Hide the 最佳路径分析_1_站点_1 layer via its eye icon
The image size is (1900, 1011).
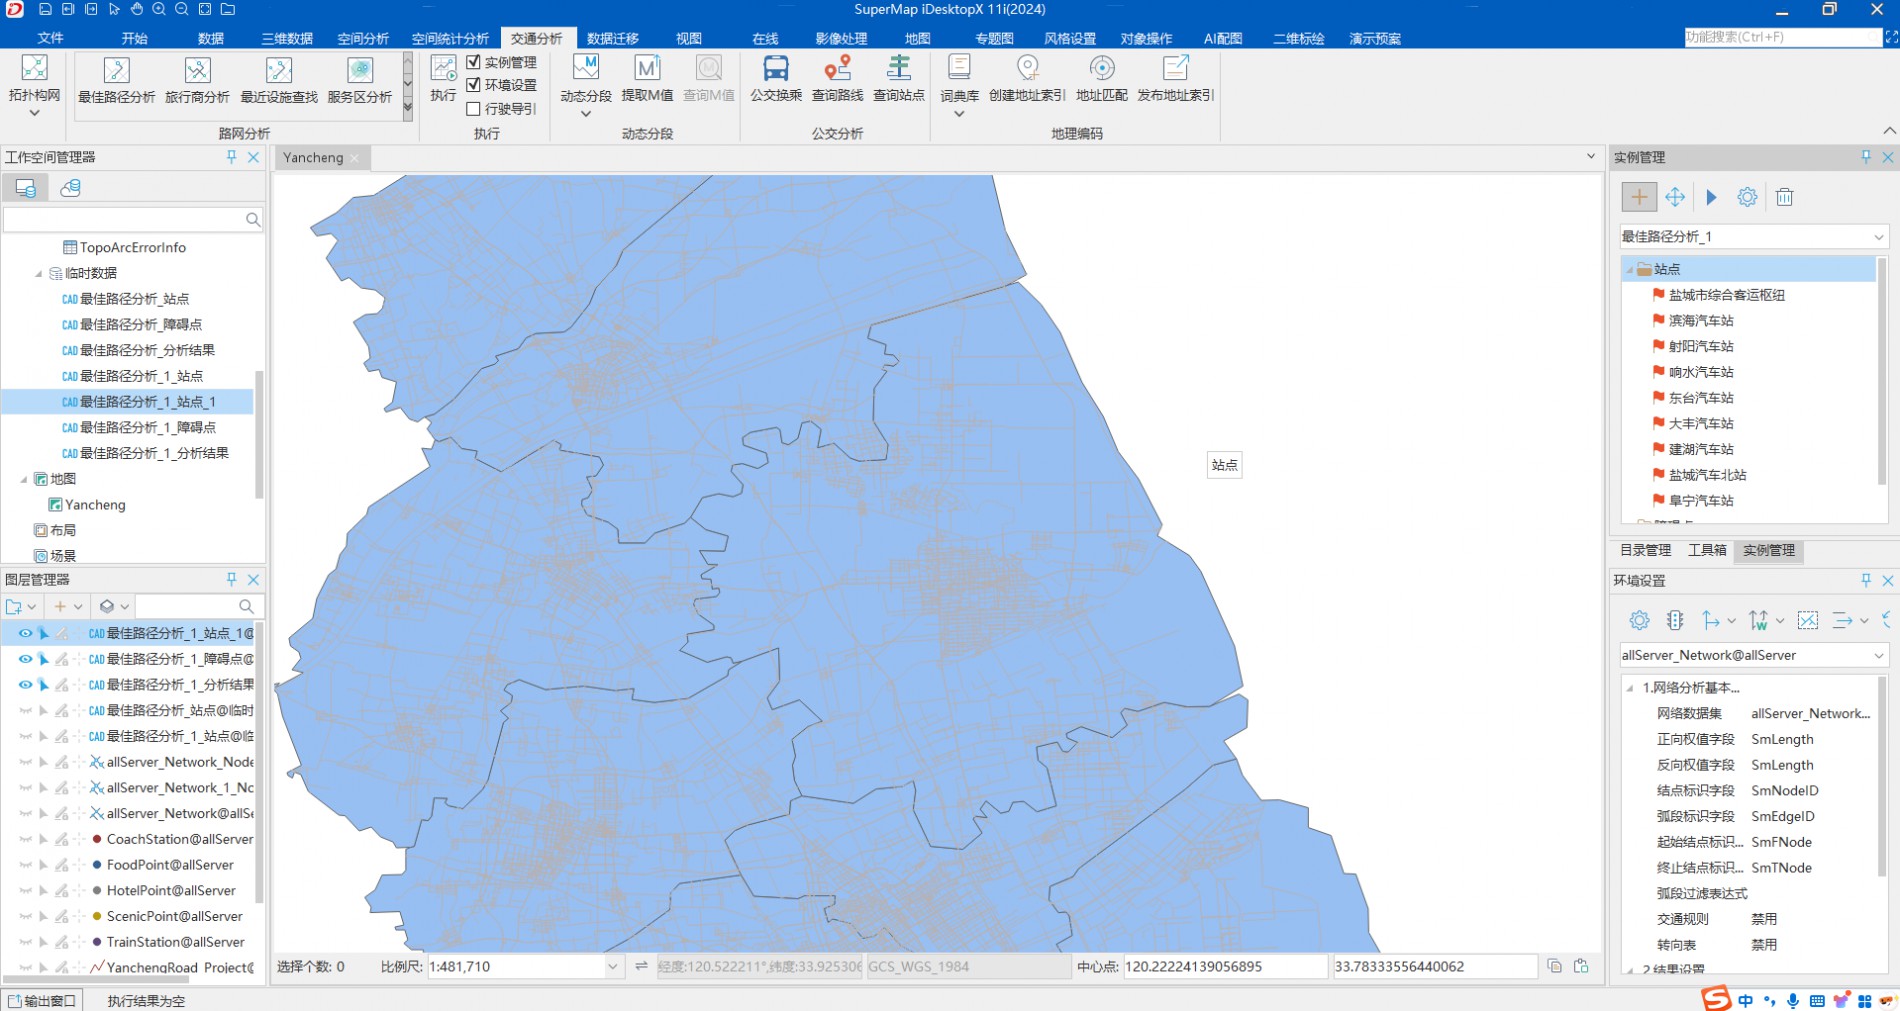pos(25,633)
